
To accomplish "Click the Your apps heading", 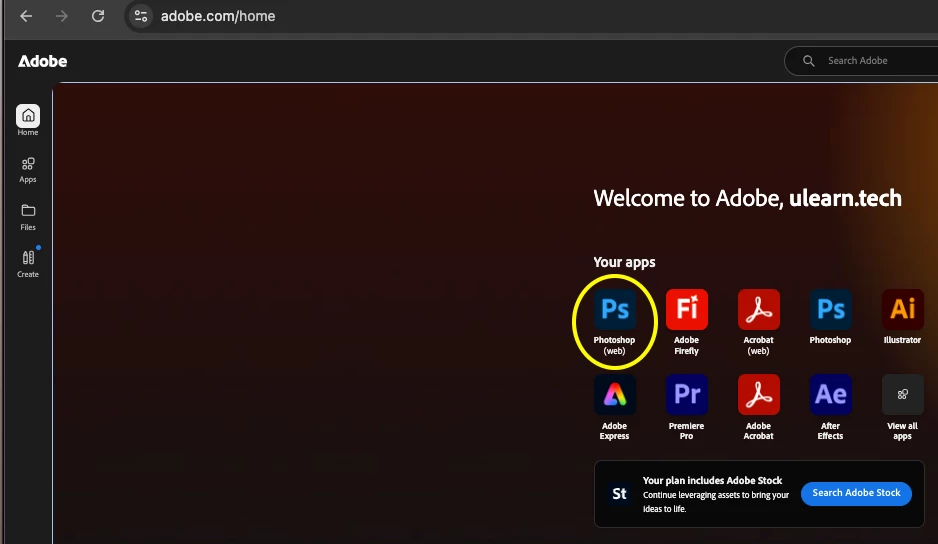I will [624, 262].
